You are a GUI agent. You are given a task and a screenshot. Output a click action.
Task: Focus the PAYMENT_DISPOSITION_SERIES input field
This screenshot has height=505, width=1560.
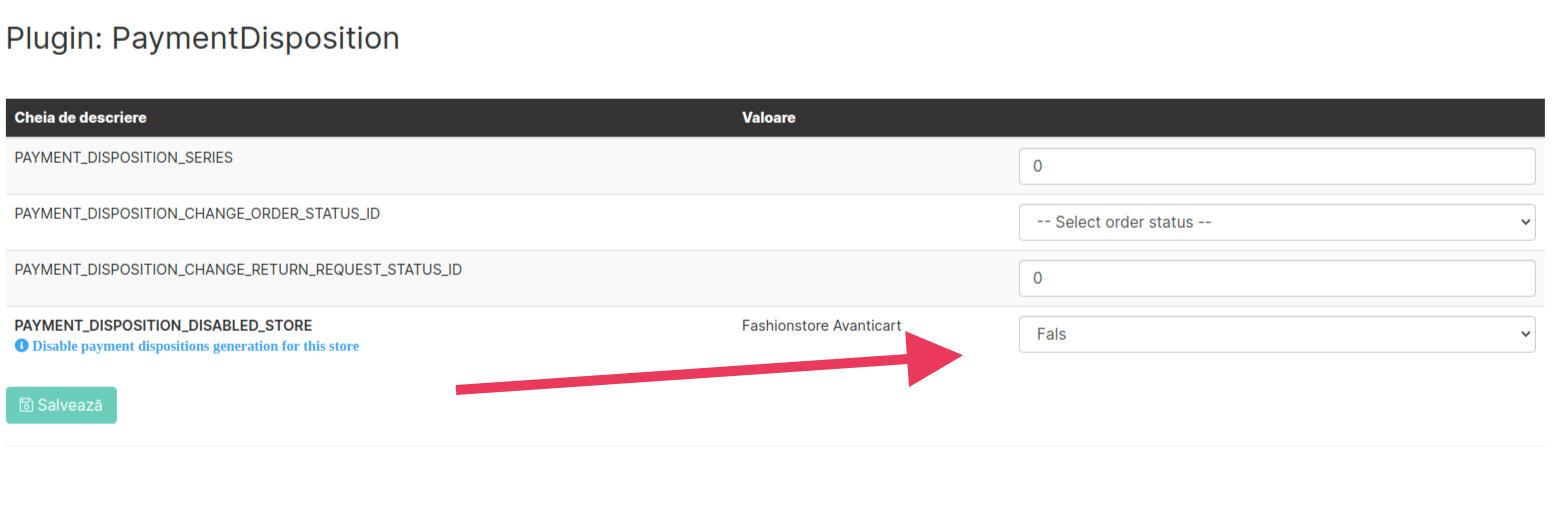coord(1277,166)
